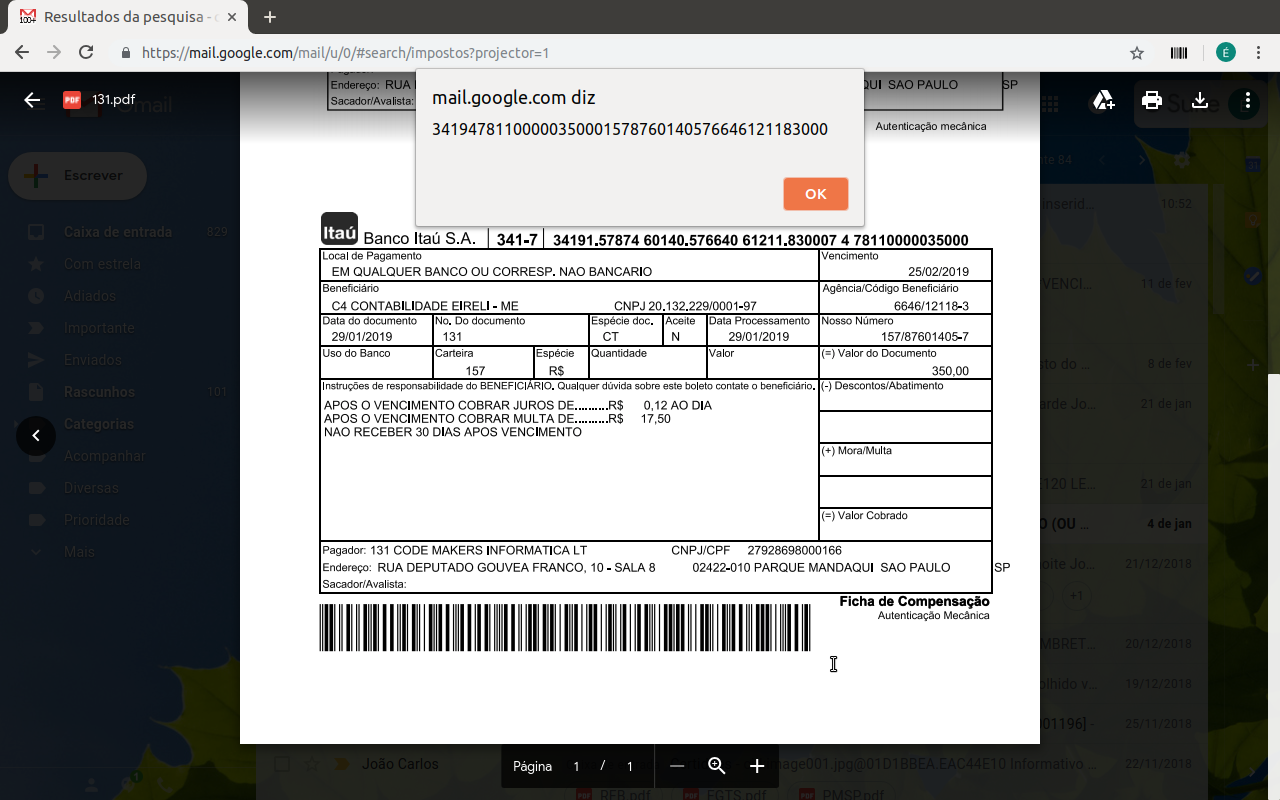
Task: Open Enviados folder
Action: (93, 360)
